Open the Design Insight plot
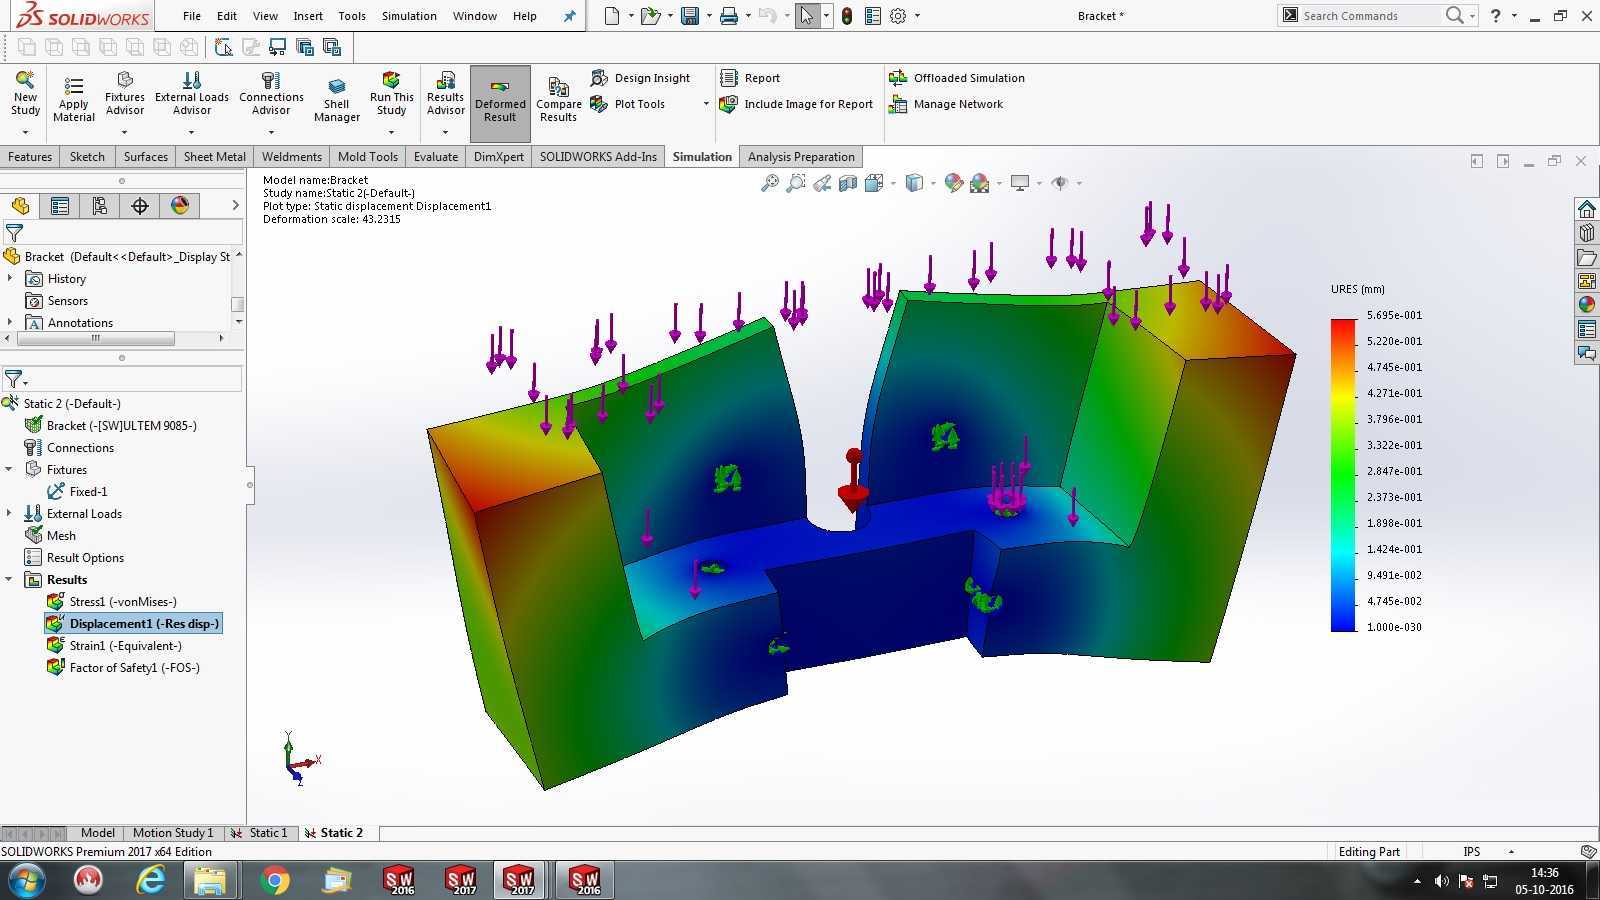Image resolution: width=1600 pixels, height=900 pixels. tap(640, 78)
